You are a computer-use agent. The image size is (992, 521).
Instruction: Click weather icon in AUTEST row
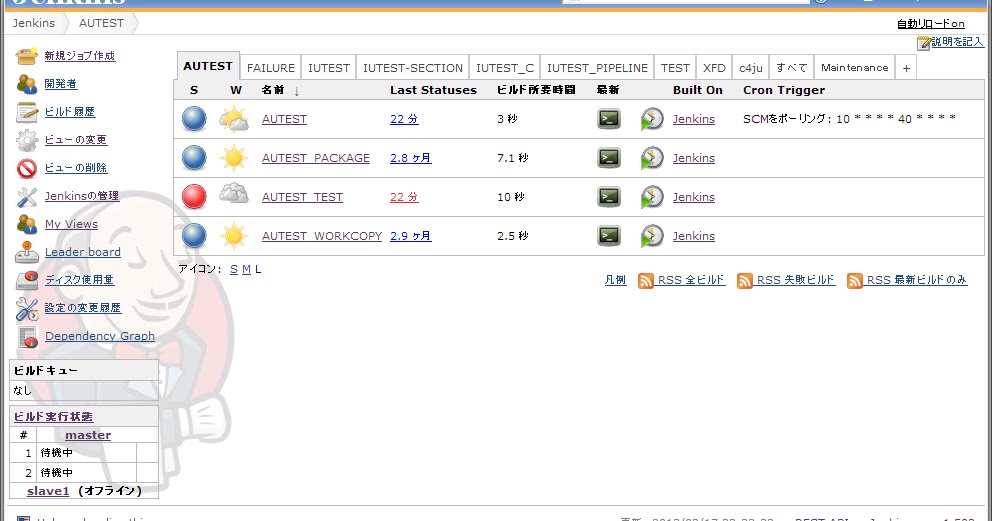(x=234, y=119)
